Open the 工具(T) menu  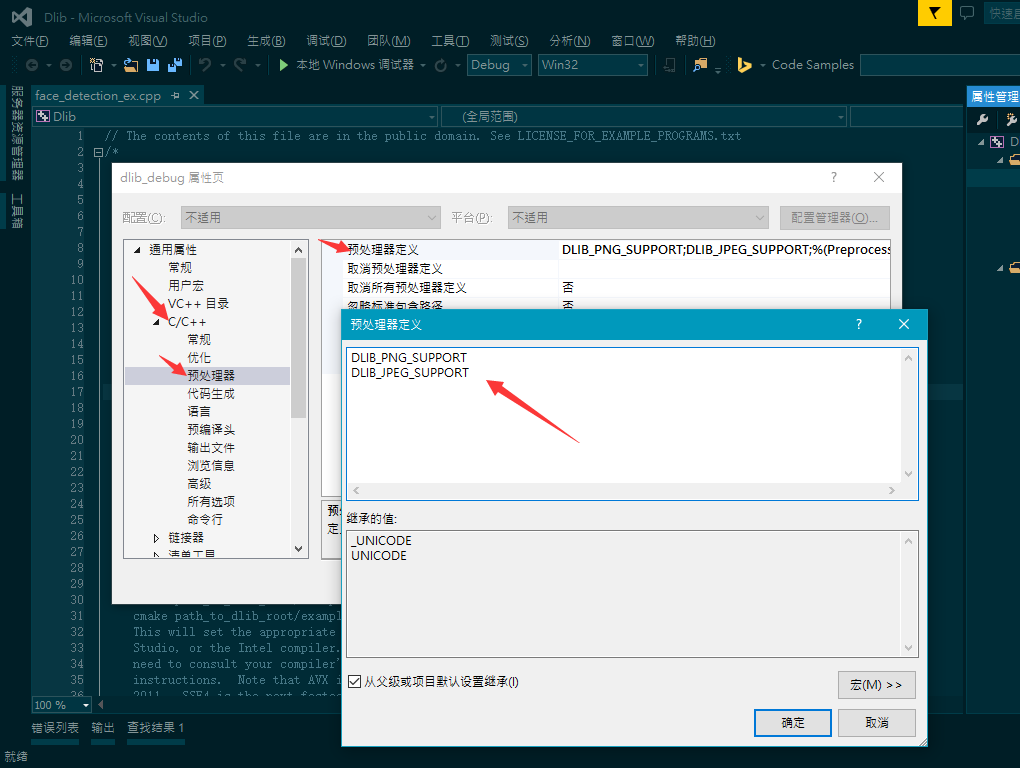[x=450, y=41]
